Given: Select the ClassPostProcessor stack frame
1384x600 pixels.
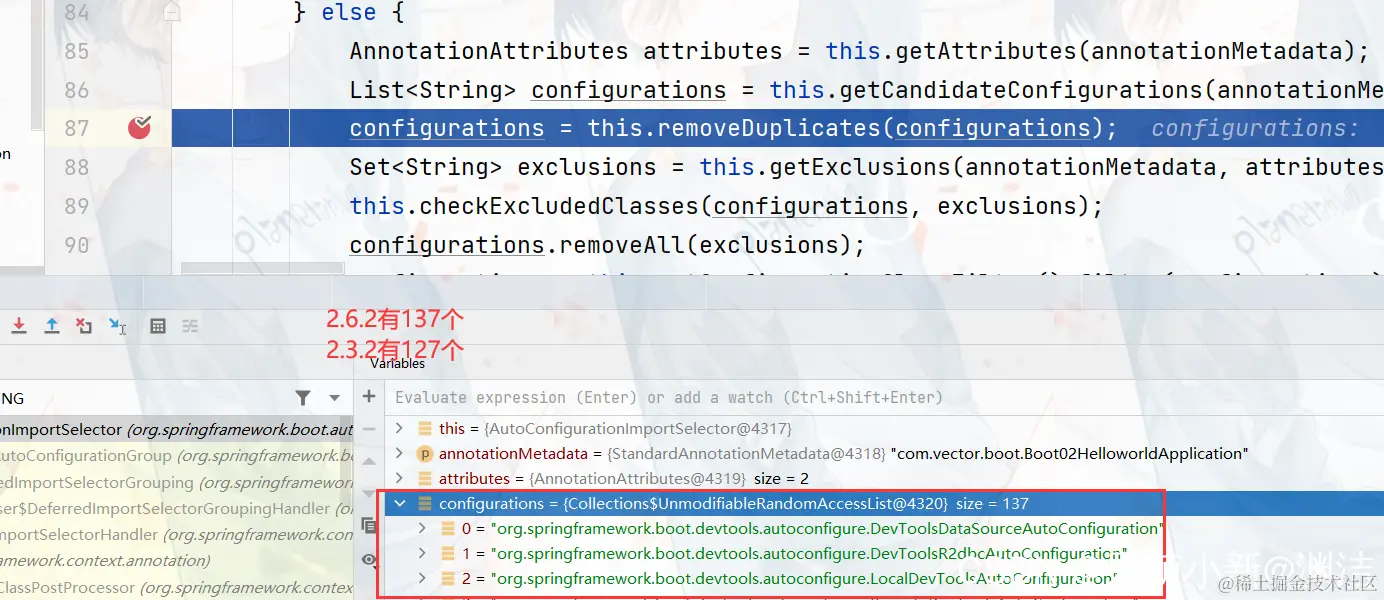Looking at the screenshot, I should (177, 587).
